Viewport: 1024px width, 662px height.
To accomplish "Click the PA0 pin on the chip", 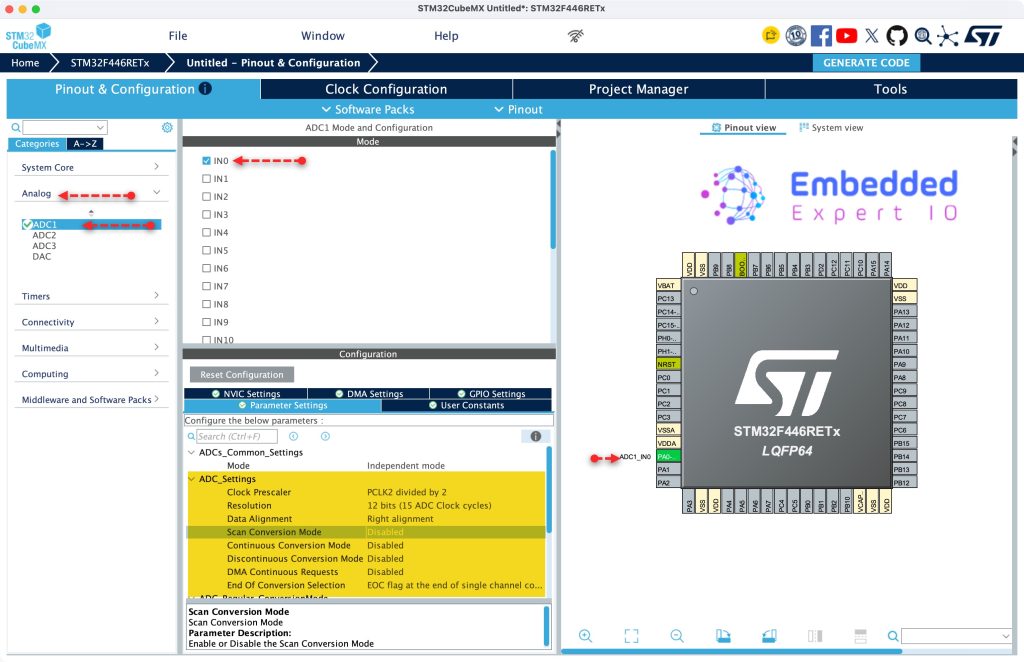I will coord(668,456).
